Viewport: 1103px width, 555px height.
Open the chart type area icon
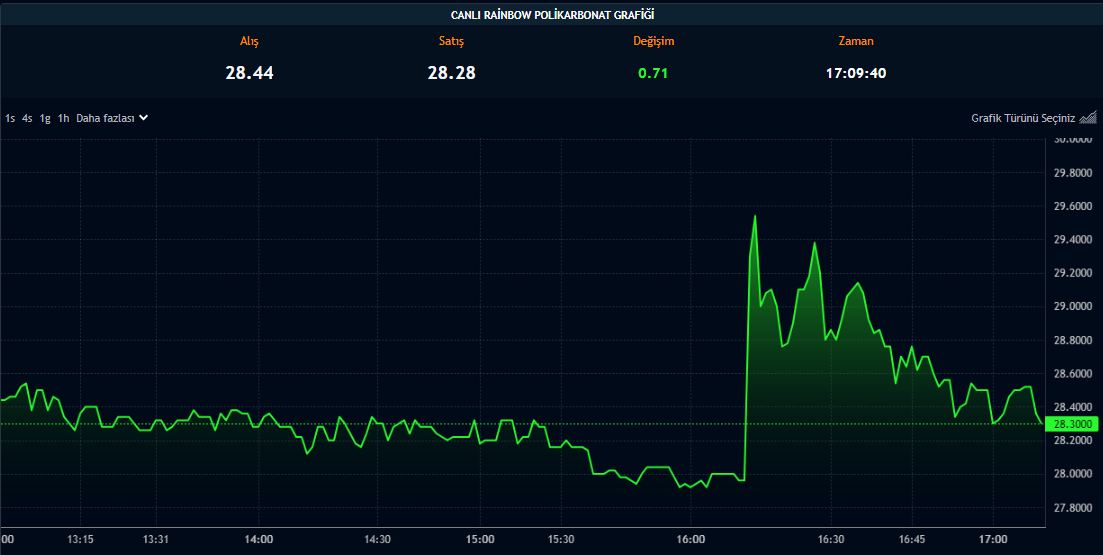click(x=1087, y=117)
